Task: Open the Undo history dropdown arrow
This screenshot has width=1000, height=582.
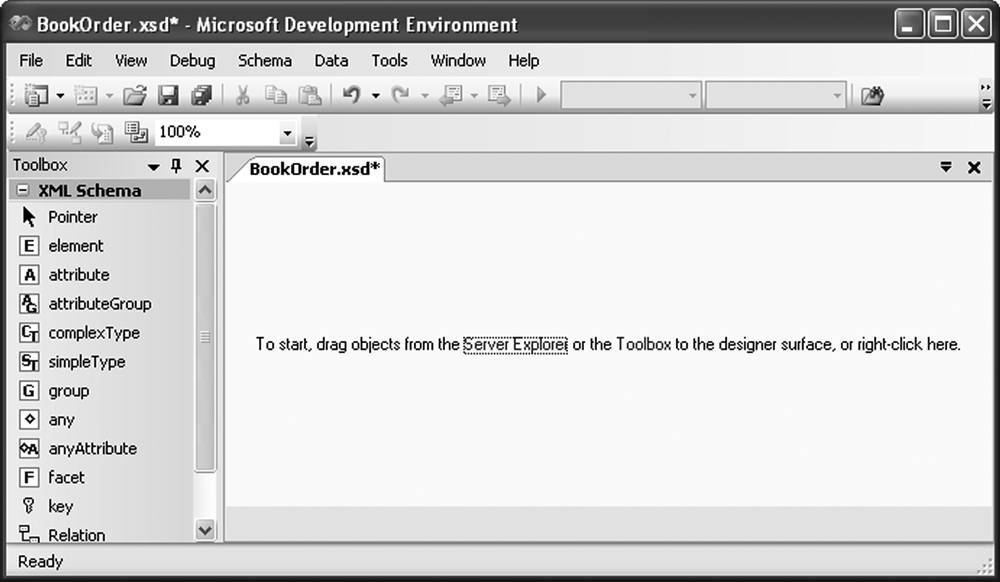Action: click(x=376, y=96)
